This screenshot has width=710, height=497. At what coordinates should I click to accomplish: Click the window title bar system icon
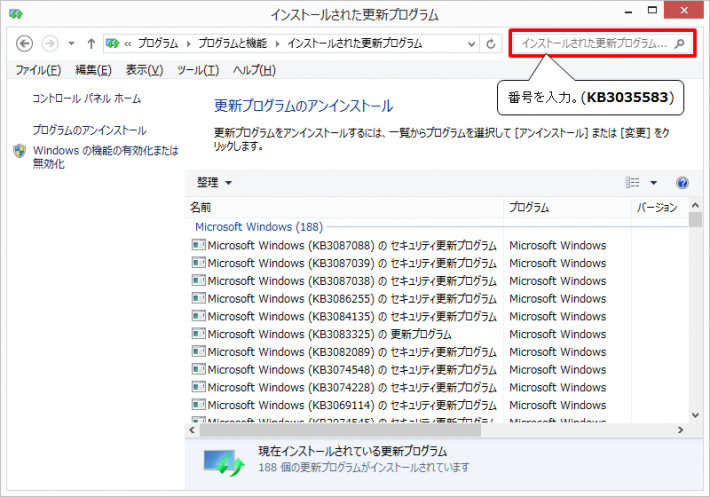(x=16, y=14)
